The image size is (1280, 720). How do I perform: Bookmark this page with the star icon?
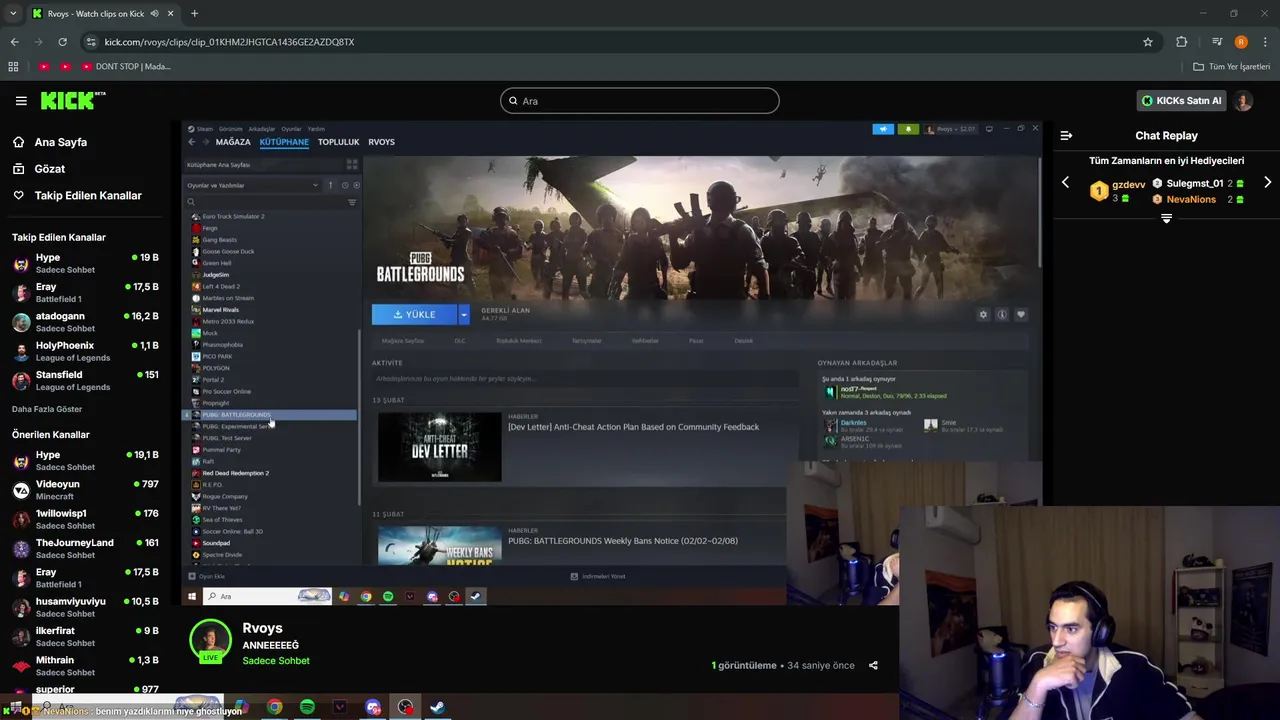pos(1148,42)
